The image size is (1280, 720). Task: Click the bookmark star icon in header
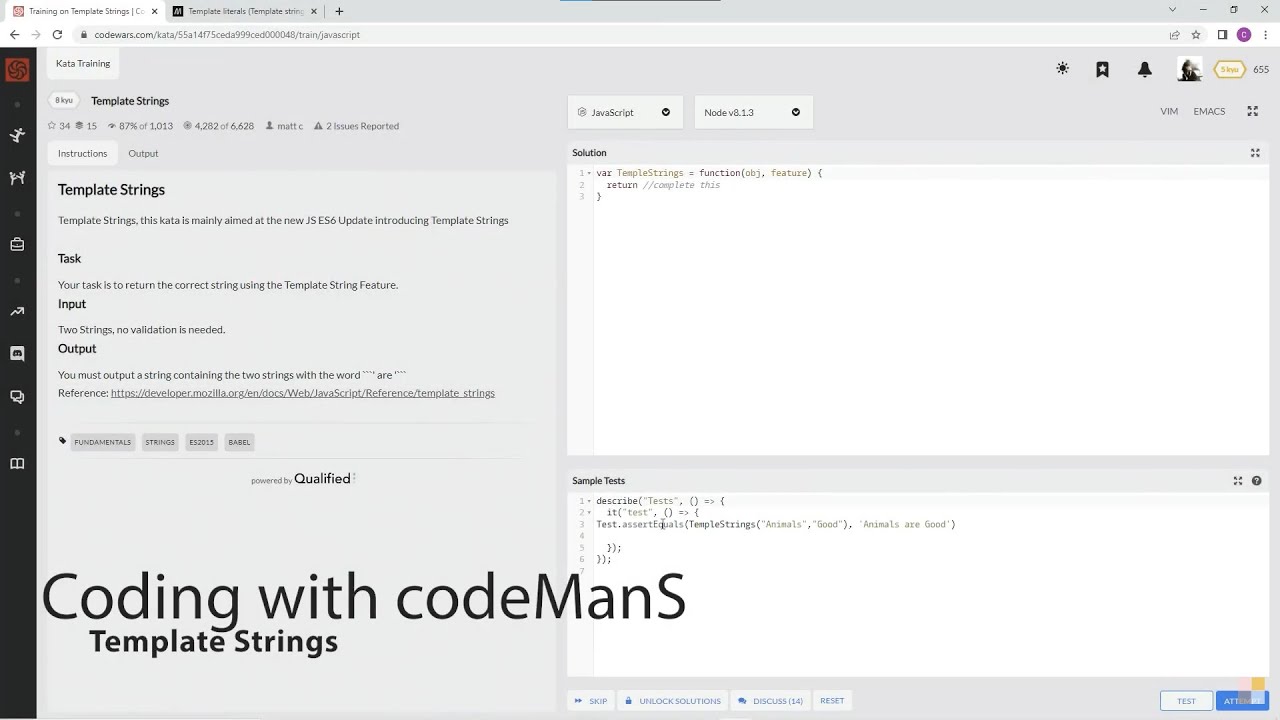1102,69
